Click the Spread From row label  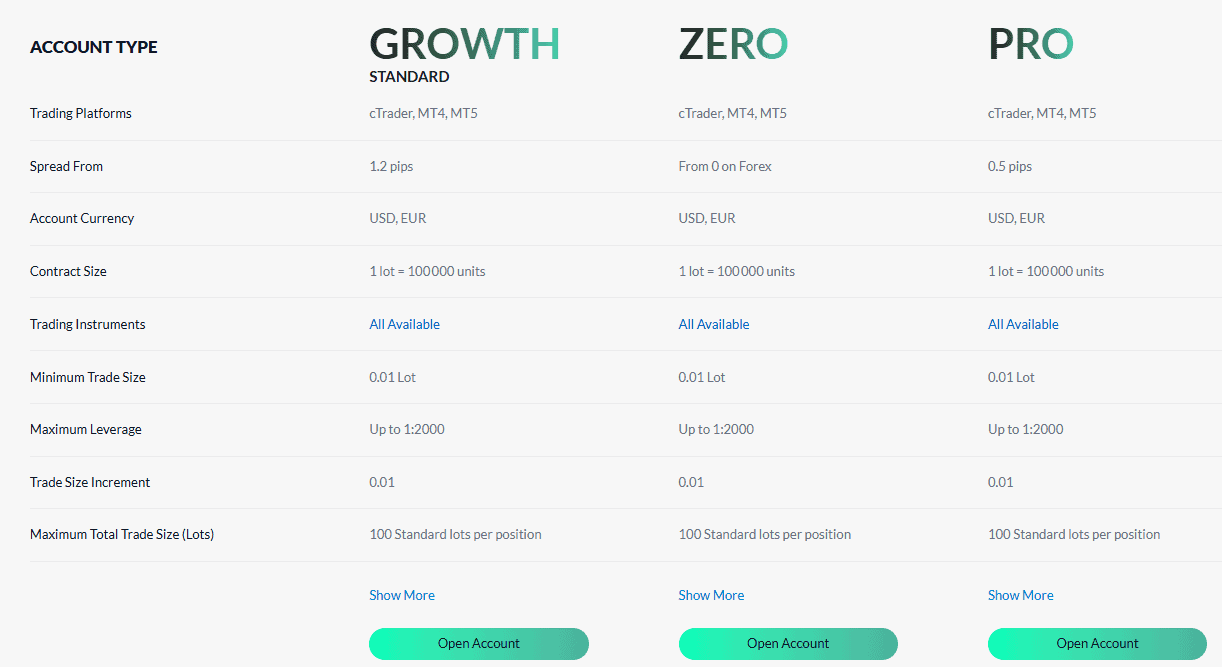pyautogui.click(x=66, y=166)
